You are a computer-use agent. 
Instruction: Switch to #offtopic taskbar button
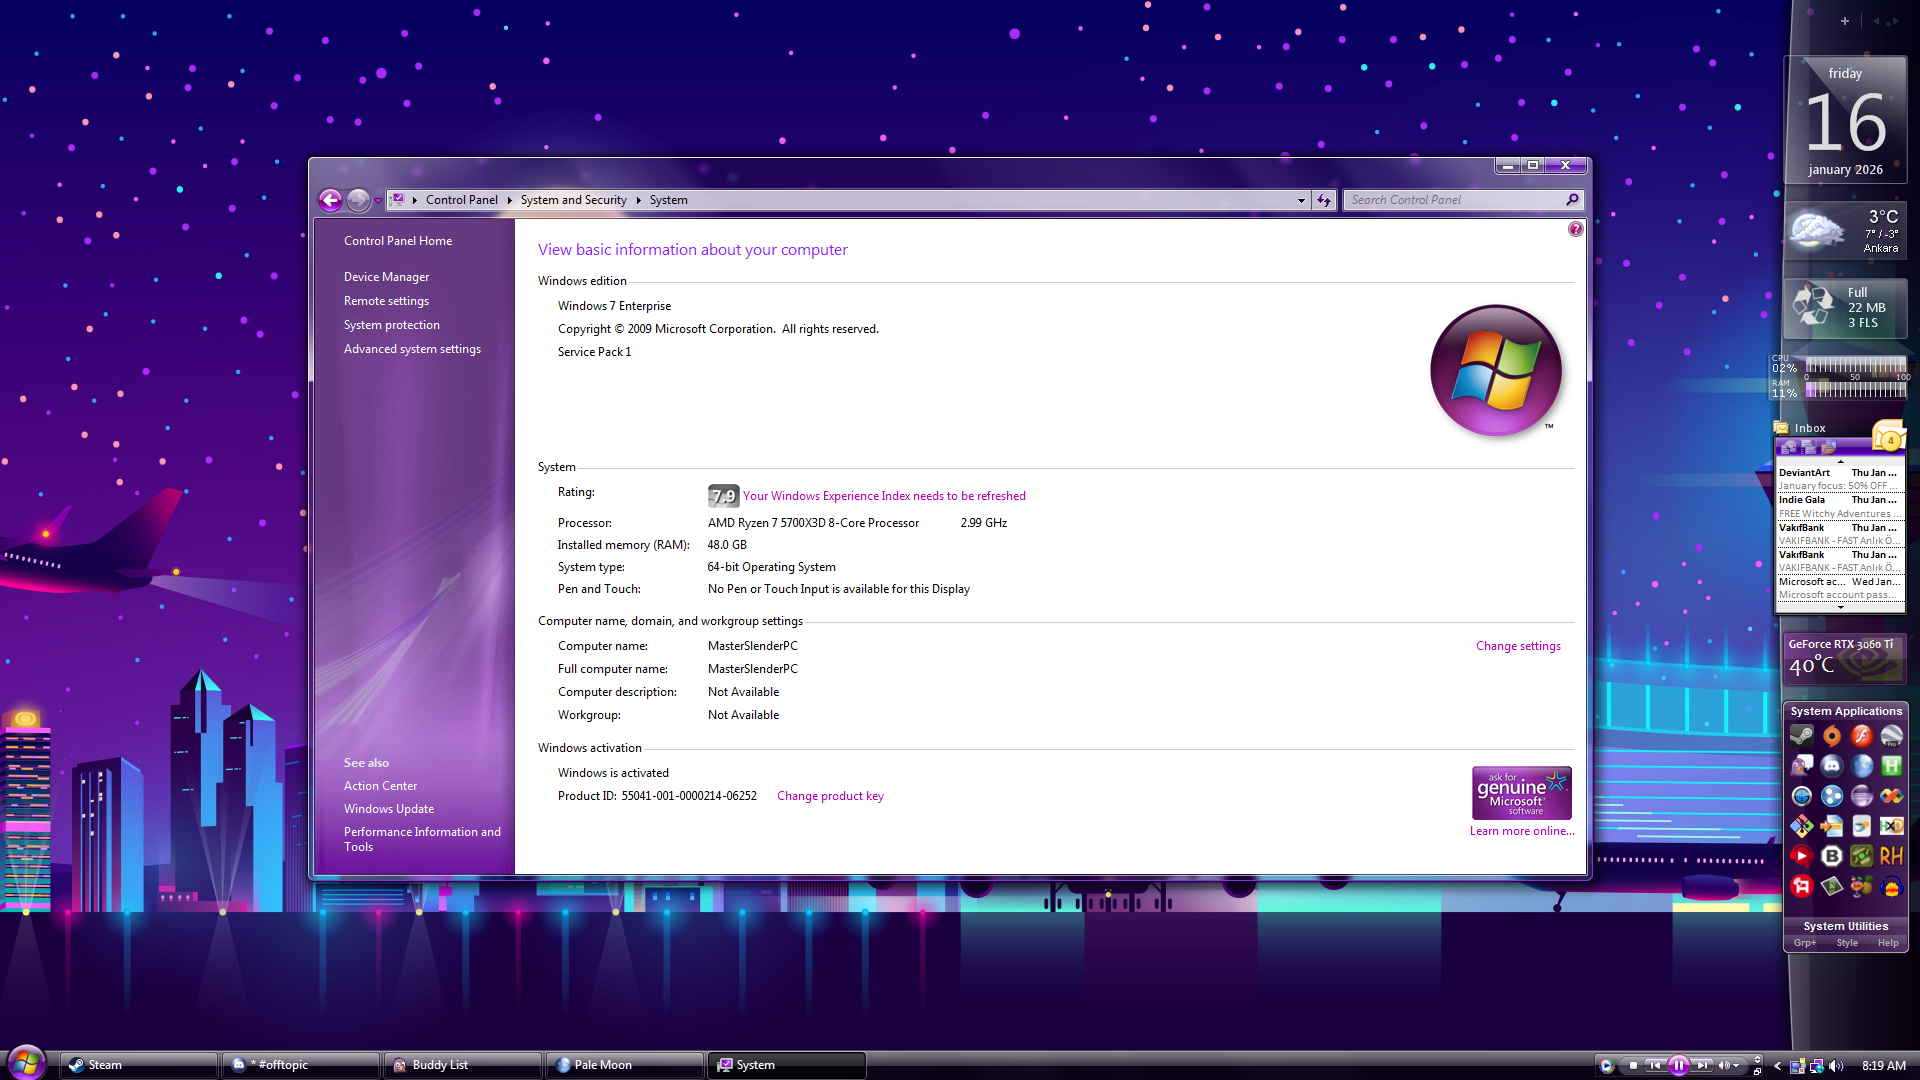(302, 1065)
